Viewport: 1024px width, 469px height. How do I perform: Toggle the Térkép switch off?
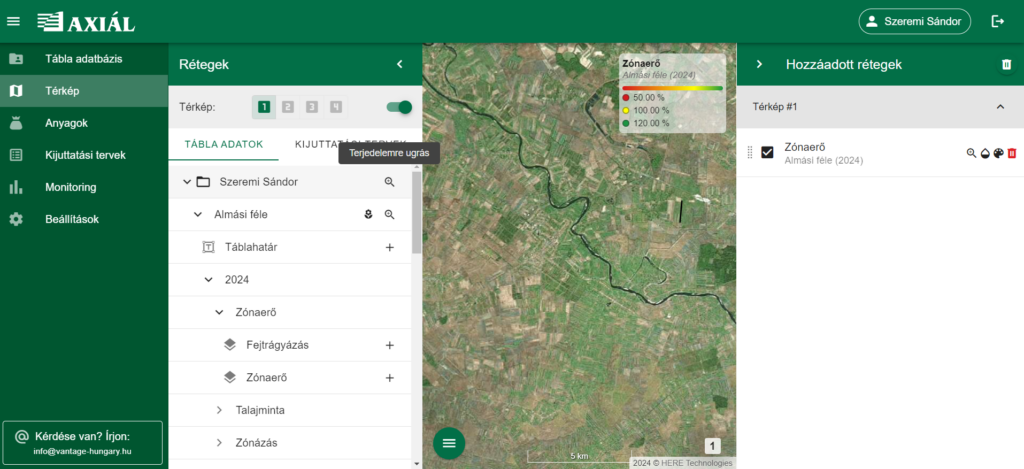pyautogui.click(x=399, y=107)
